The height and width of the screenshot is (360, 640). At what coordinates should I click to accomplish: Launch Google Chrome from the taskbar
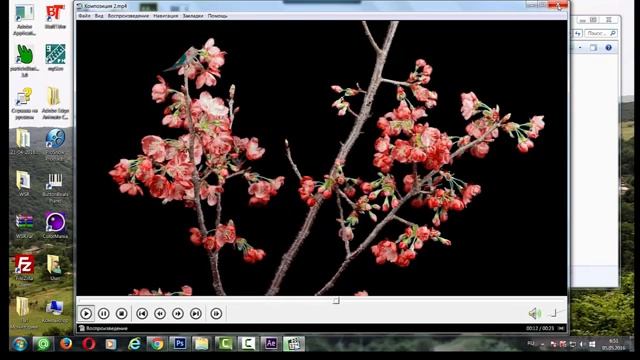156,344
